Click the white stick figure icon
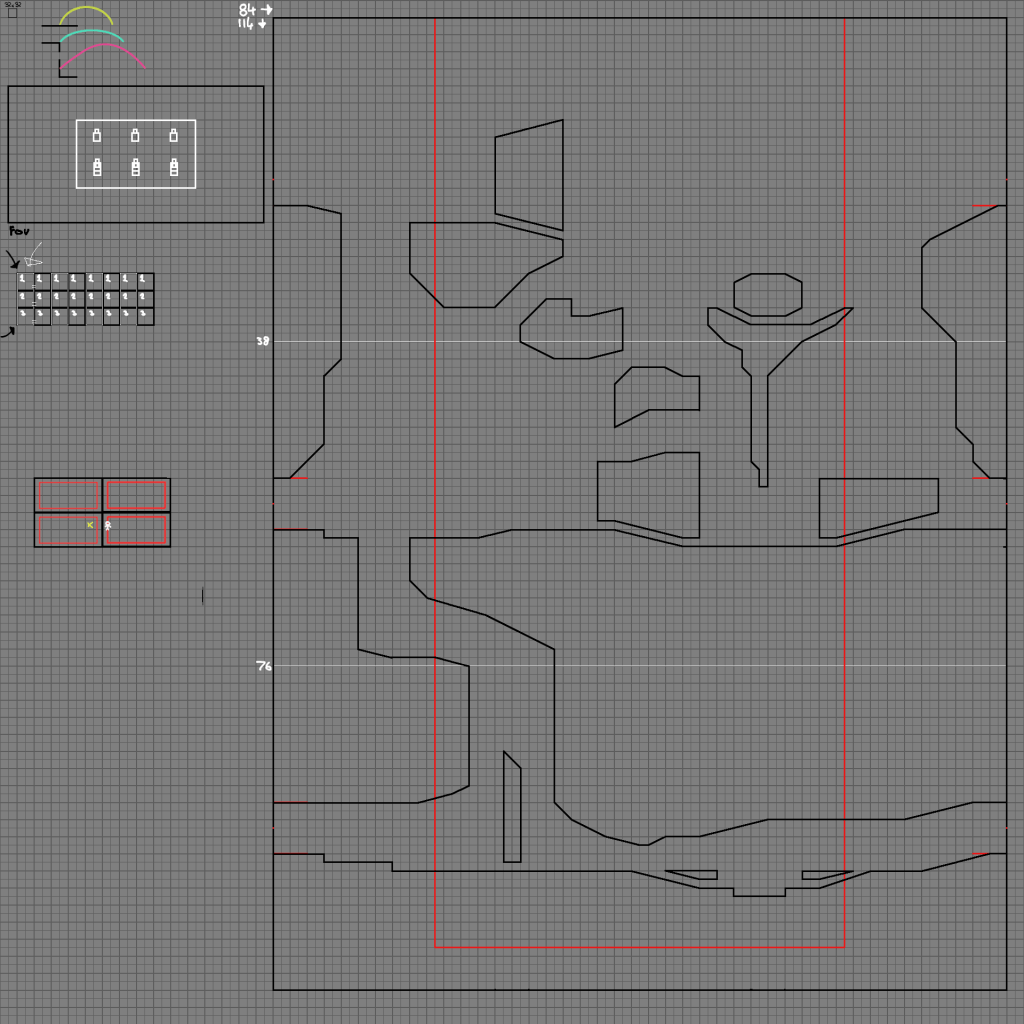The height and width of the screenshot is (1024, 1024). (x=108, y=525)
